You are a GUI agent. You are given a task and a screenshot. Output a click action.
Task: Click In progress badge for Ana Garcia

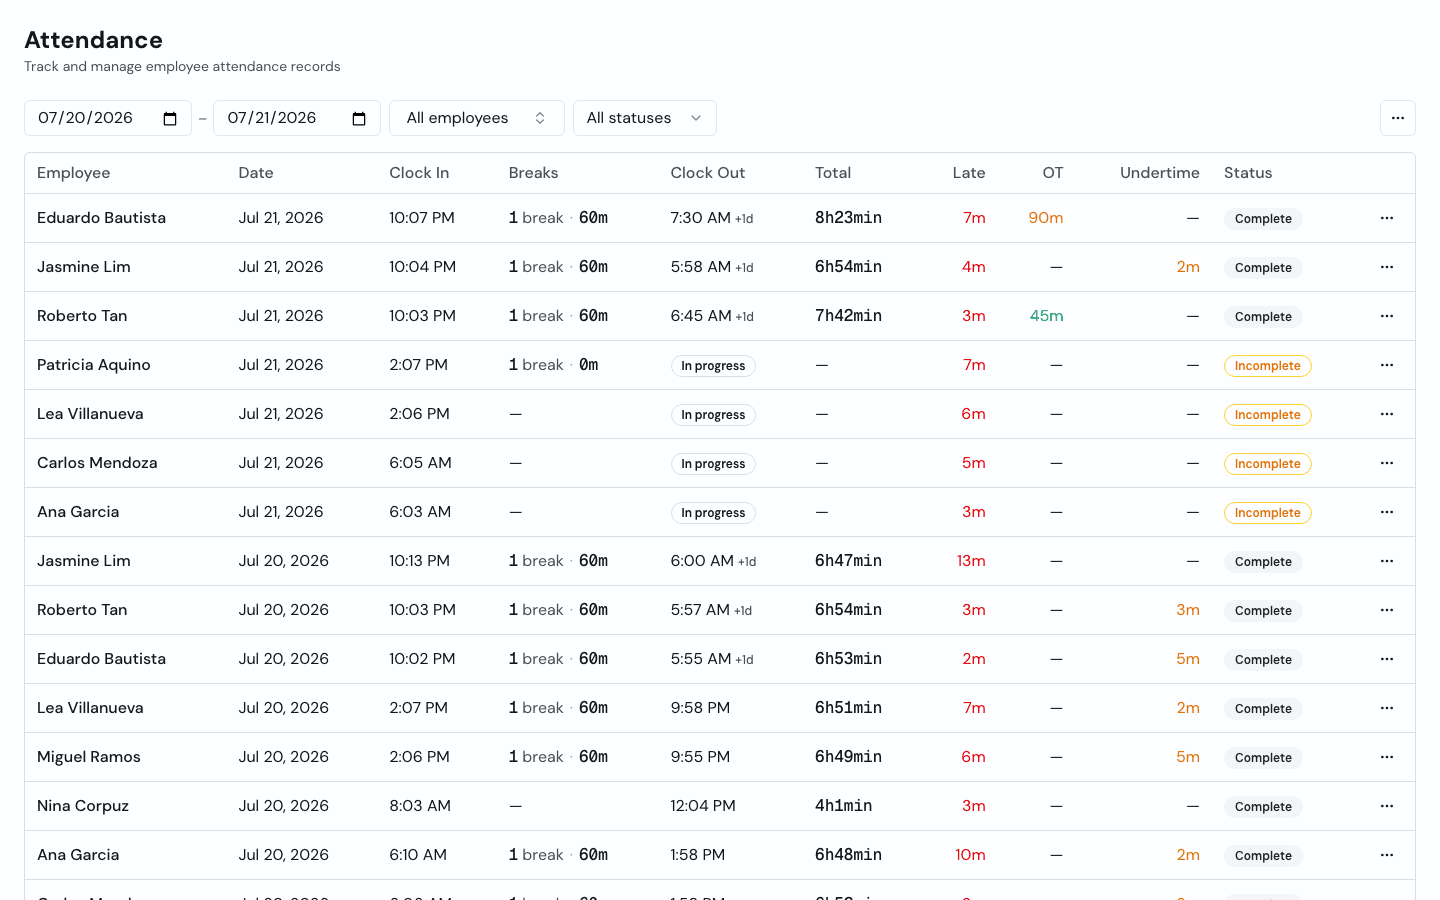click(713, 513)
